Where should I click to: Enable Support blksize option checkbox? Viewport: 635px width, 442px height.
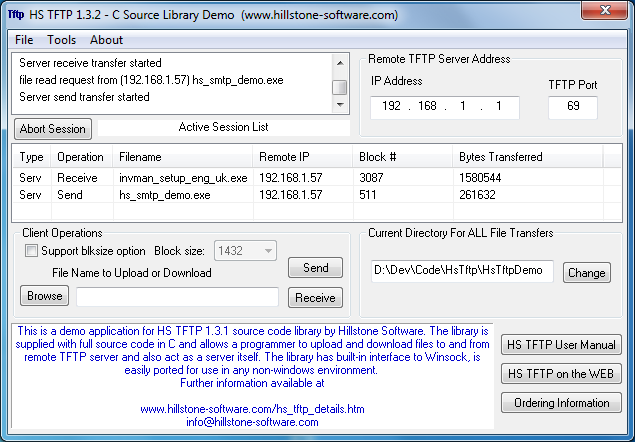(31, 251)
